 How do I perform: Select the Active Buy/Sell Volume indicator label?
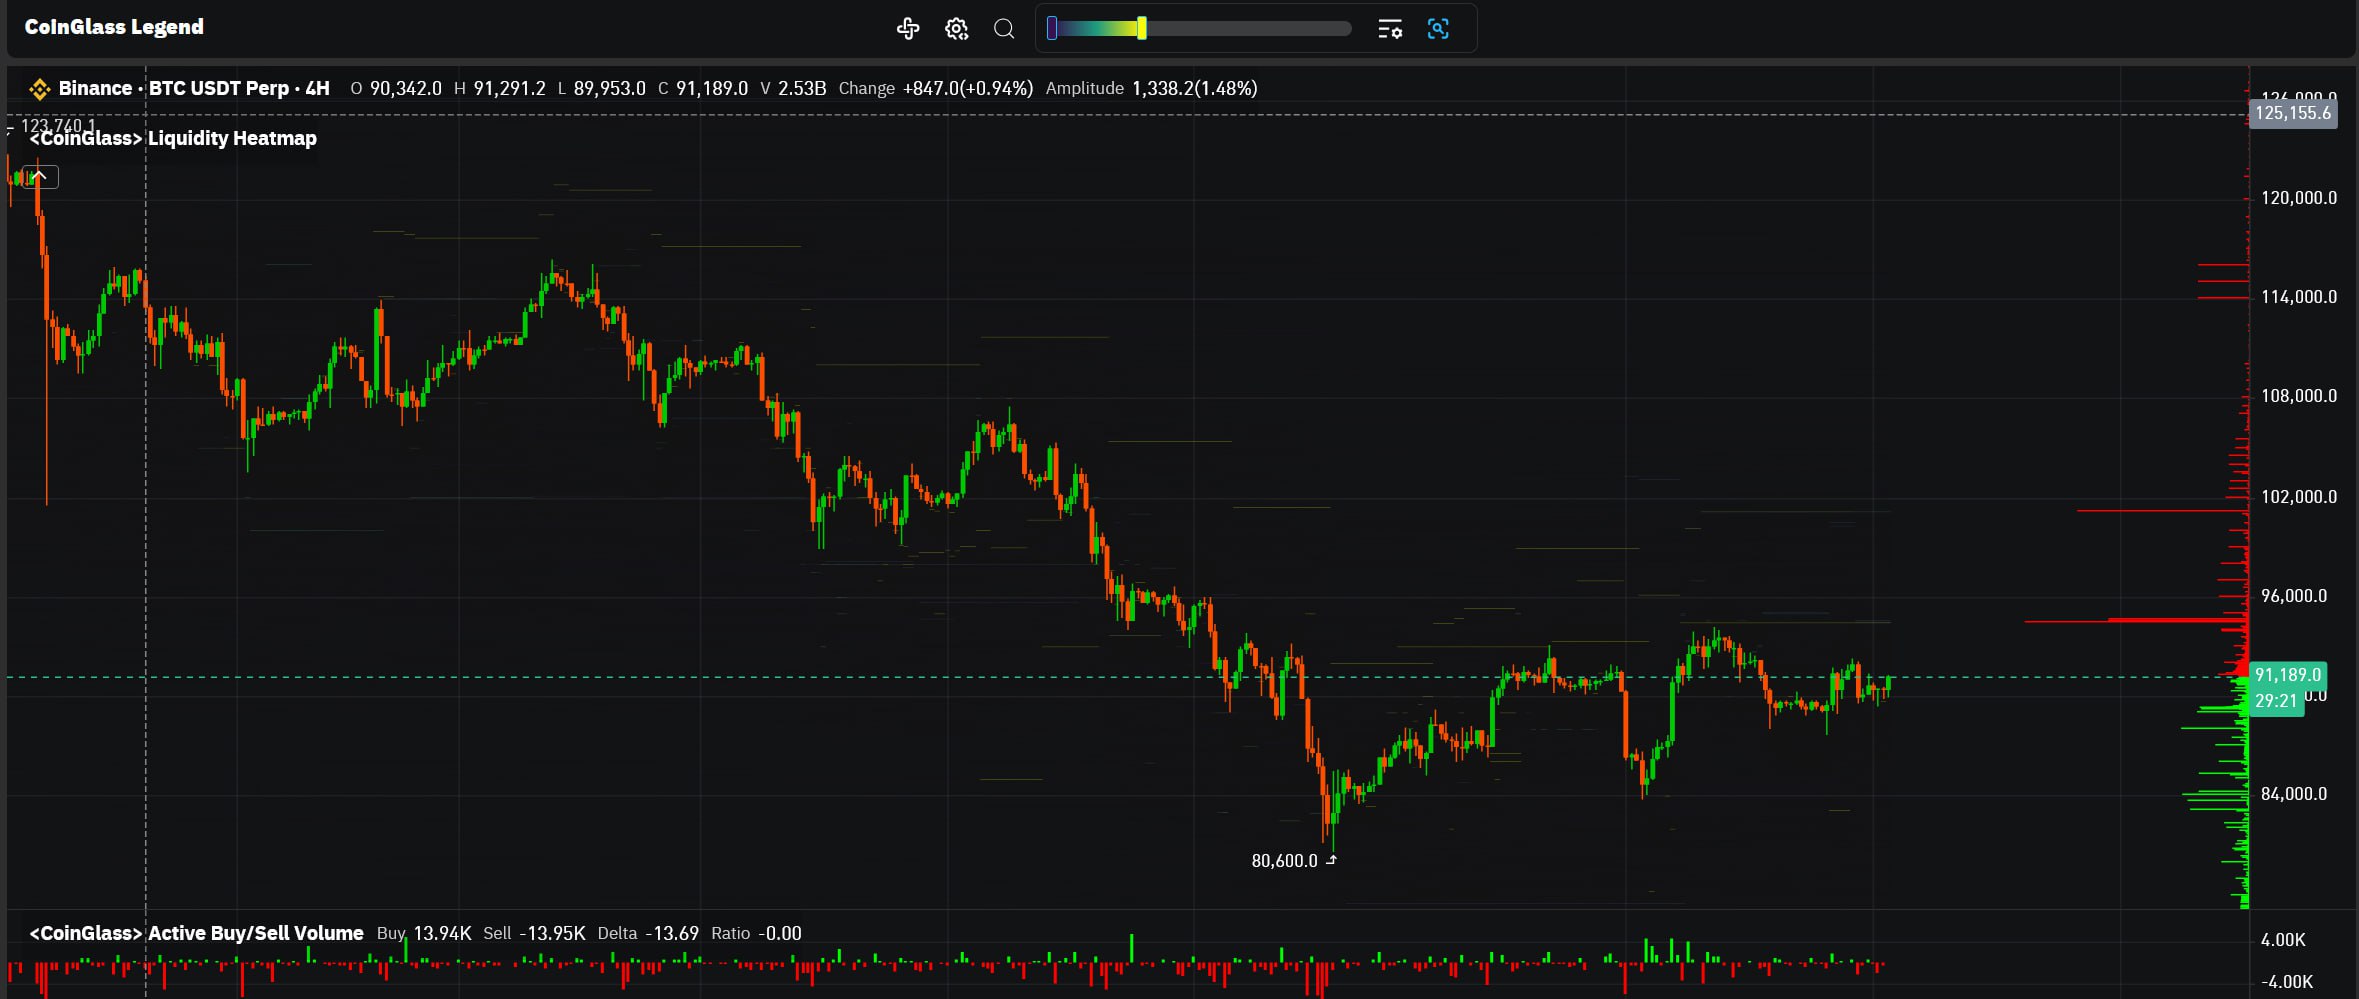coord(196,933)
